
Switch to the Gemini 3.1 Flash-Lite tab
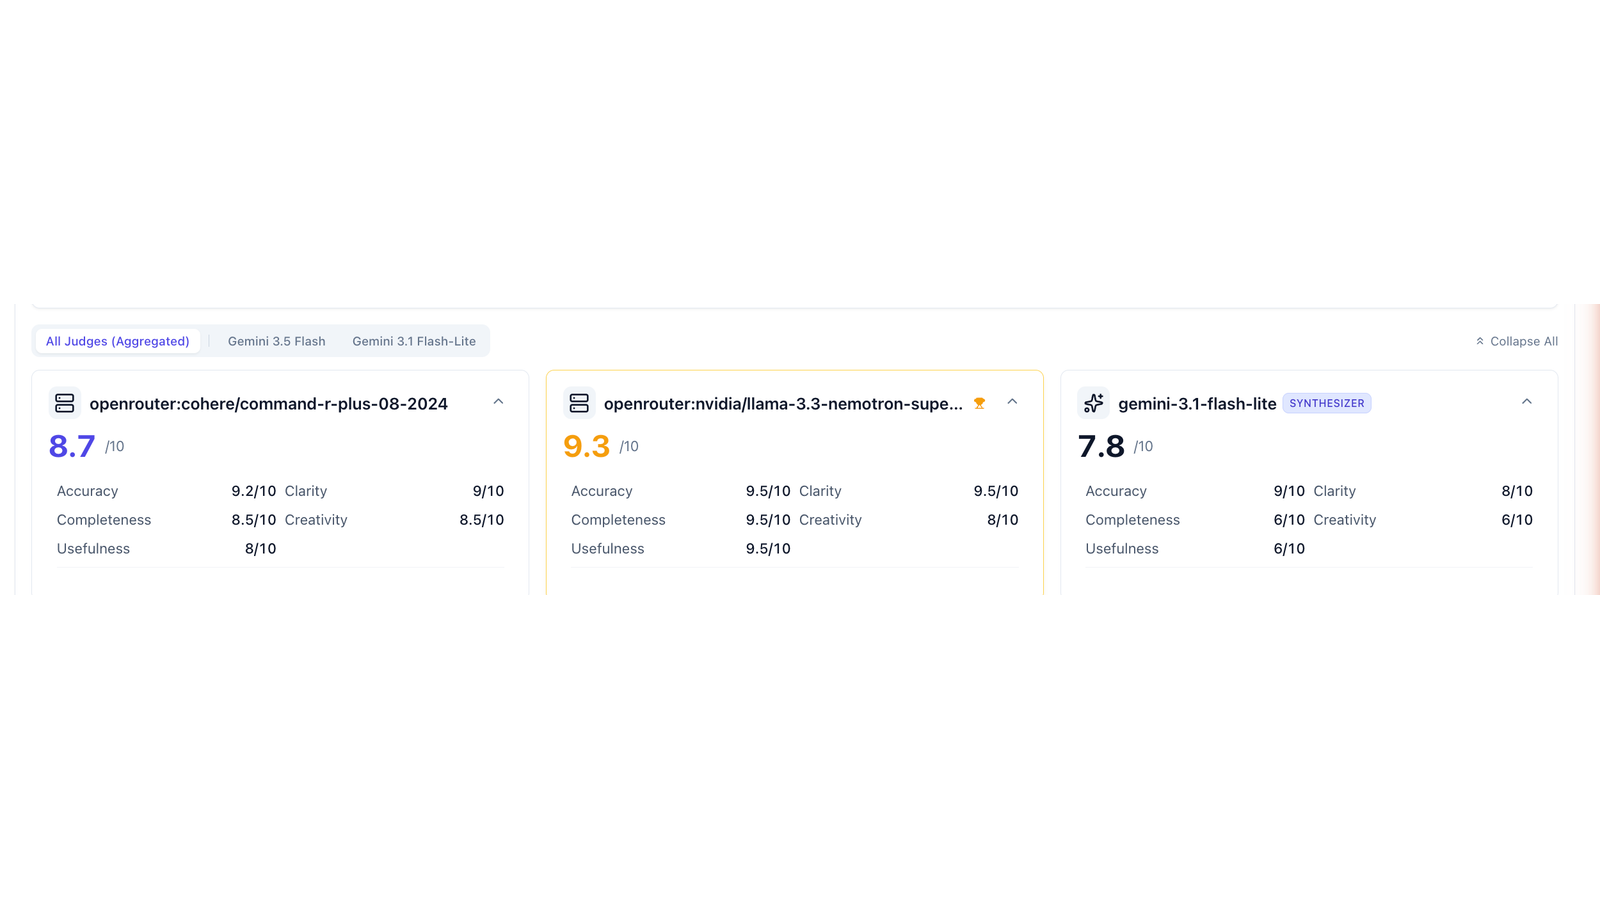point(414,341)
